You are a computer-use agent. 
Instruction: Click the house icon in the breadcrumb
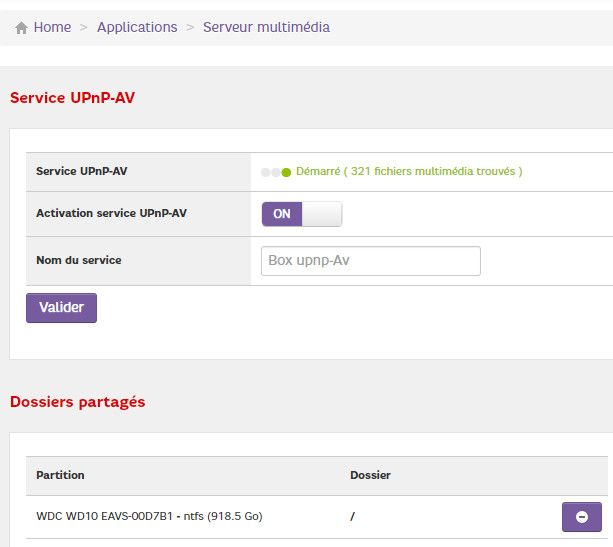click(x=21, y=28)
